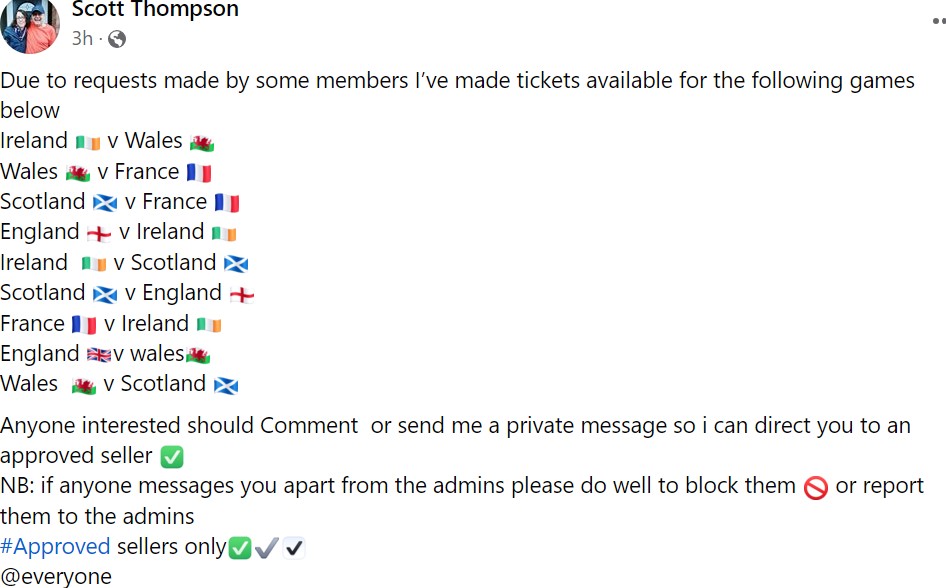Click the Union Jack flag beside England
The width and height of the screenshot is (946, 588).
coord(99,355)
